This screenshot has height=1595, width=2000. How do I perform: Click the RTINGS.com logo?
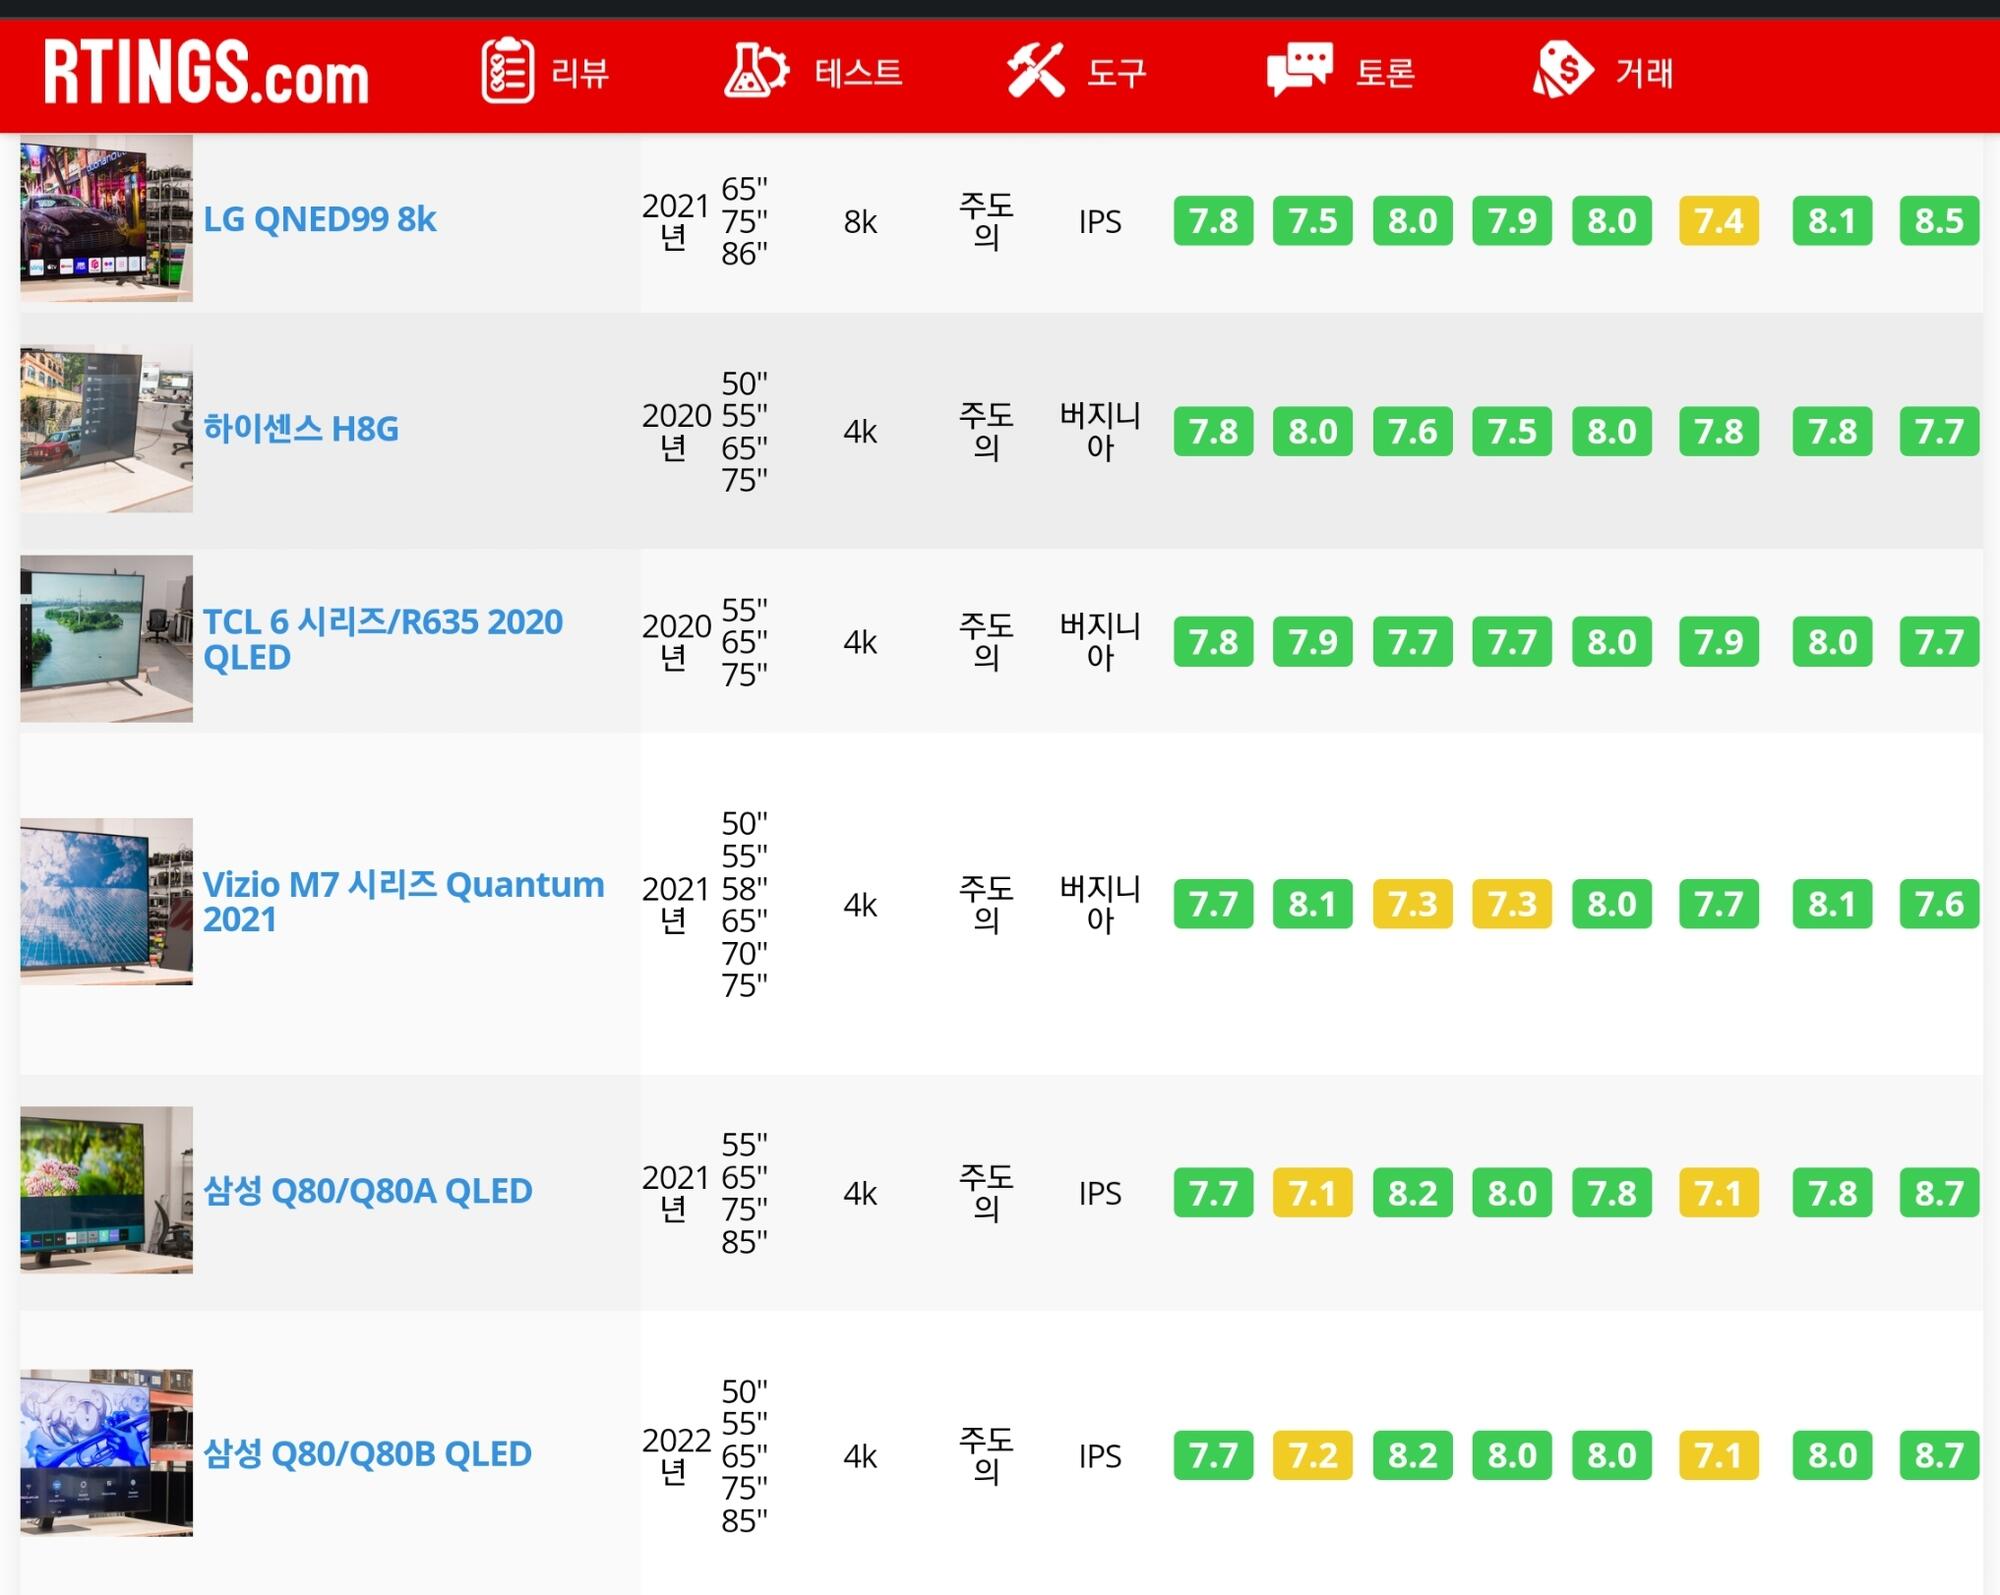[x=206, y=72]
